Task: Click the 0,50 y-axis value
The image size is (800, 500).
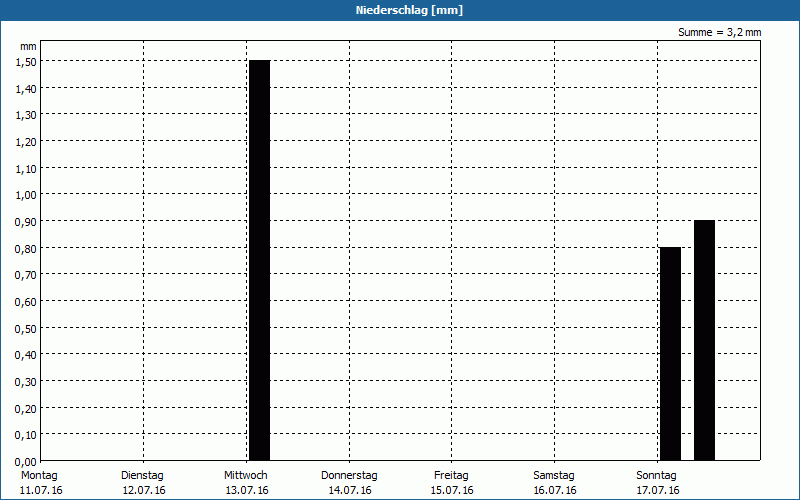Action: click(26, 329)
